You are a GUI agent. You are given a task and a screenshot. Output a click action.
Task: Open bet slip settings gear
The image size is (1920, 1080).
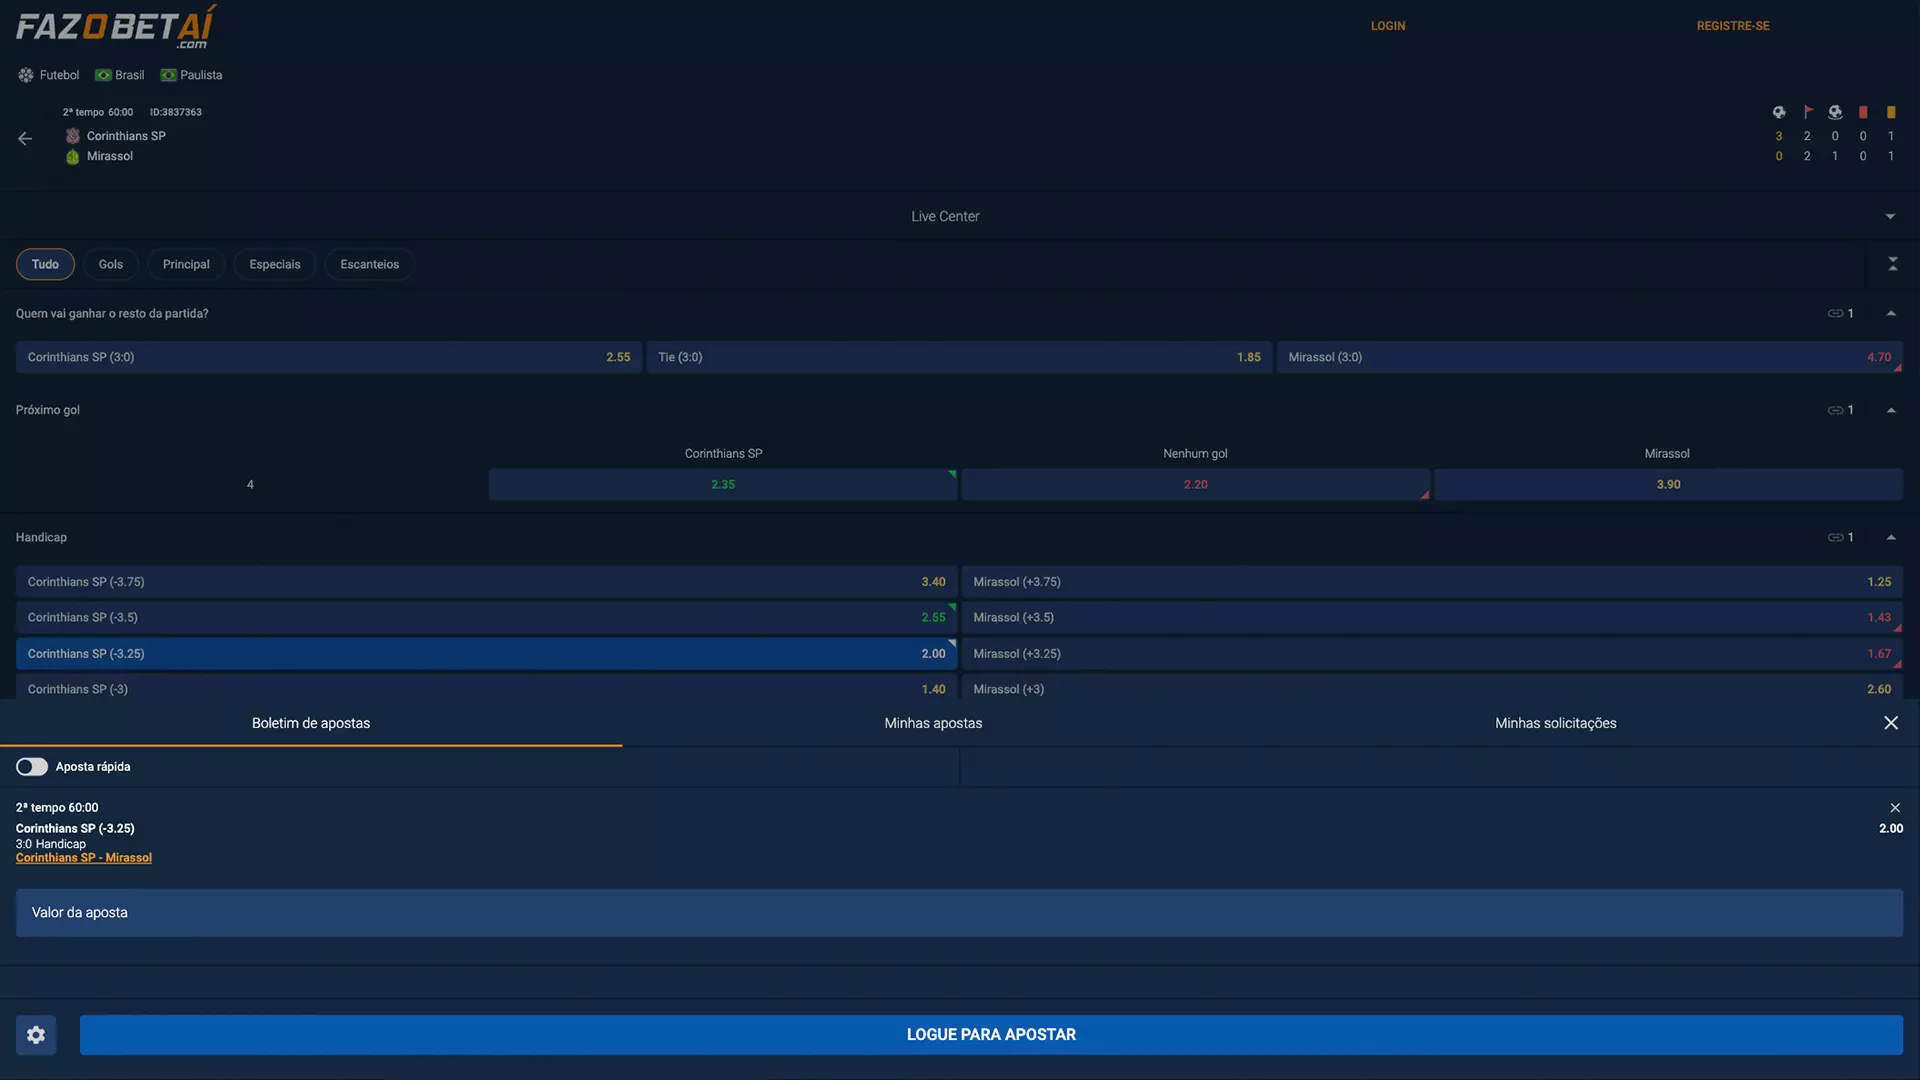tap(36, 1035)
